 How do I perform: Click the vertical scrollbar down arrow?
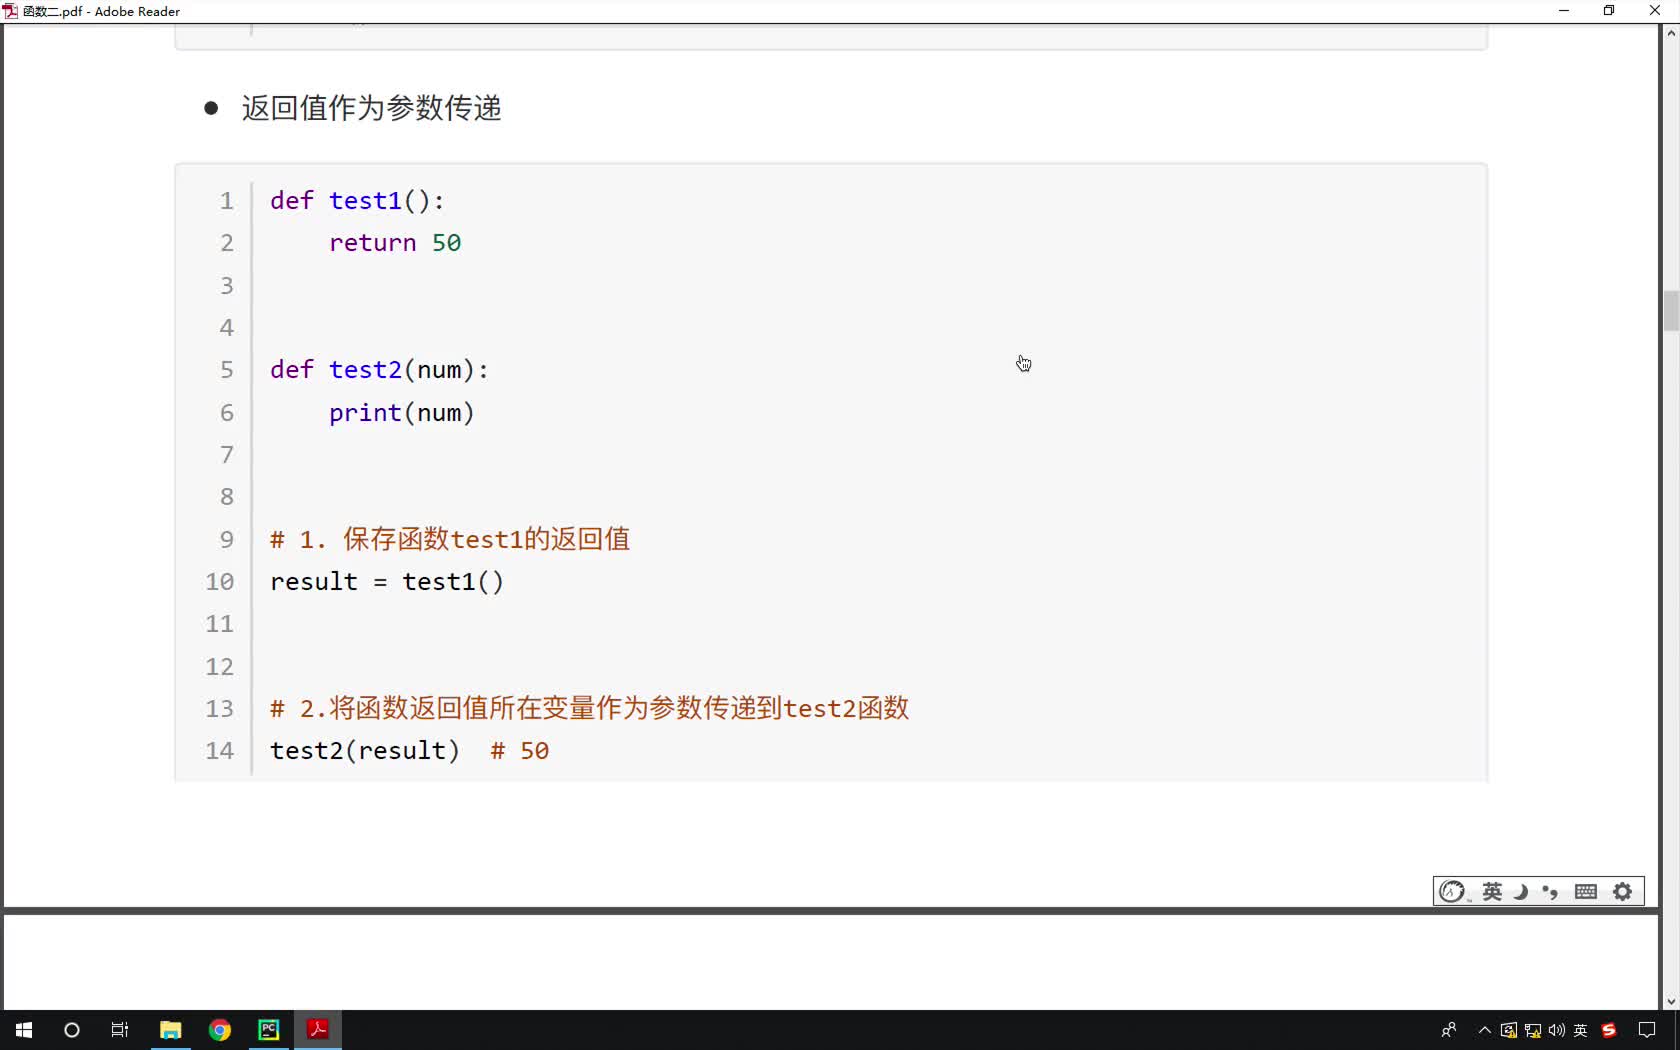click(x=1671, y=1001)
